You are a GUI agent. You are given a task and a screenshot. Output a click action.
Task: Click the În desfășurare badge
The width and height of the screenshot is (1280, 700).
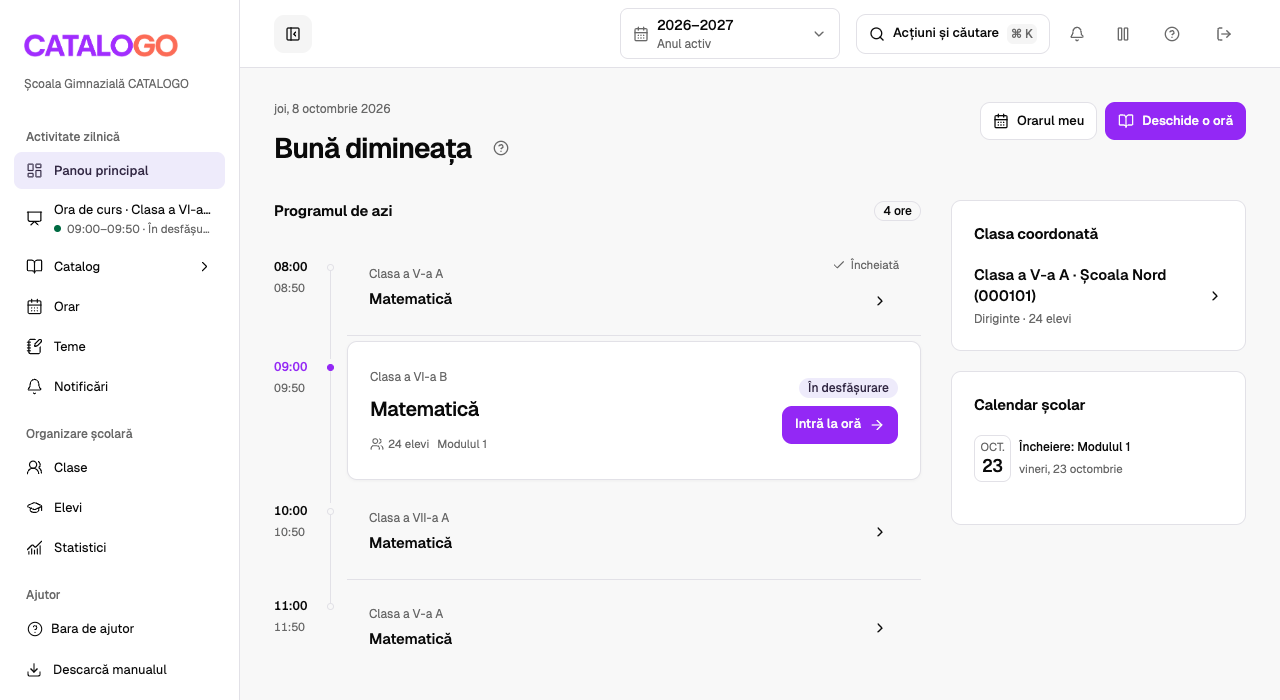pos(848,388)
